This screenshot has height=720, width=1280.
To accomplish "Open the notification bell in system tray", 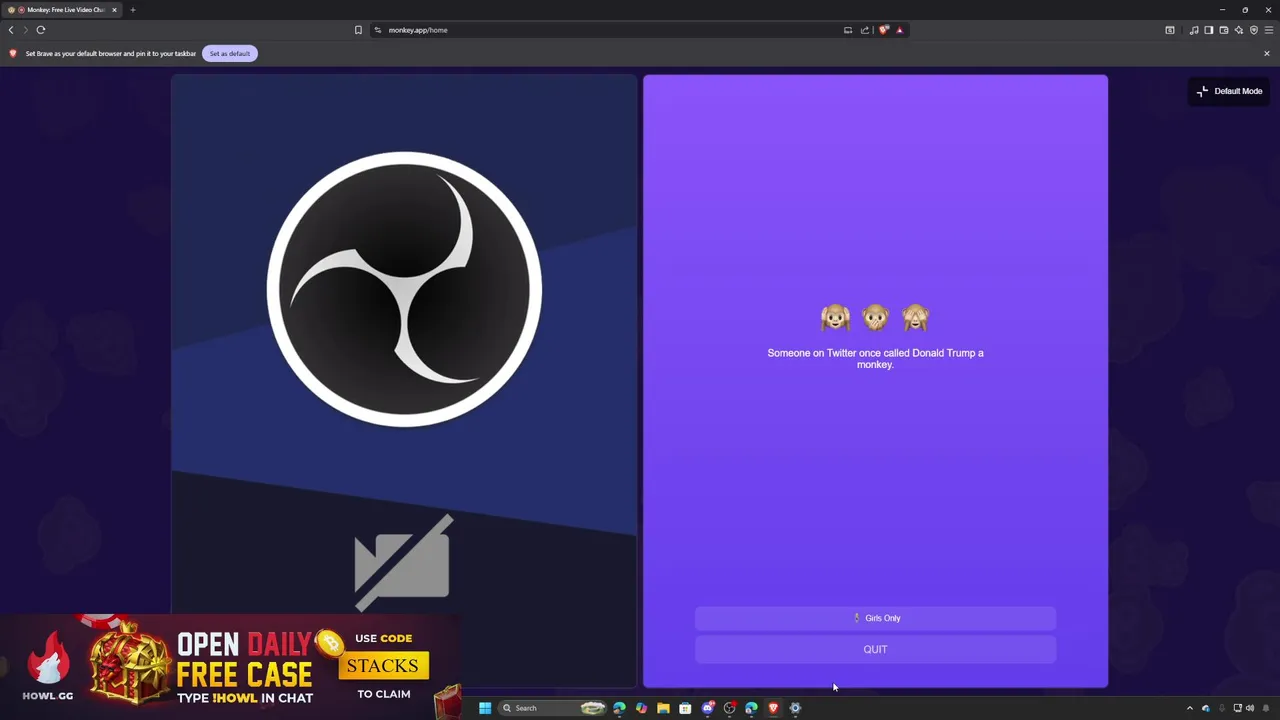I will pos(1266,708).
